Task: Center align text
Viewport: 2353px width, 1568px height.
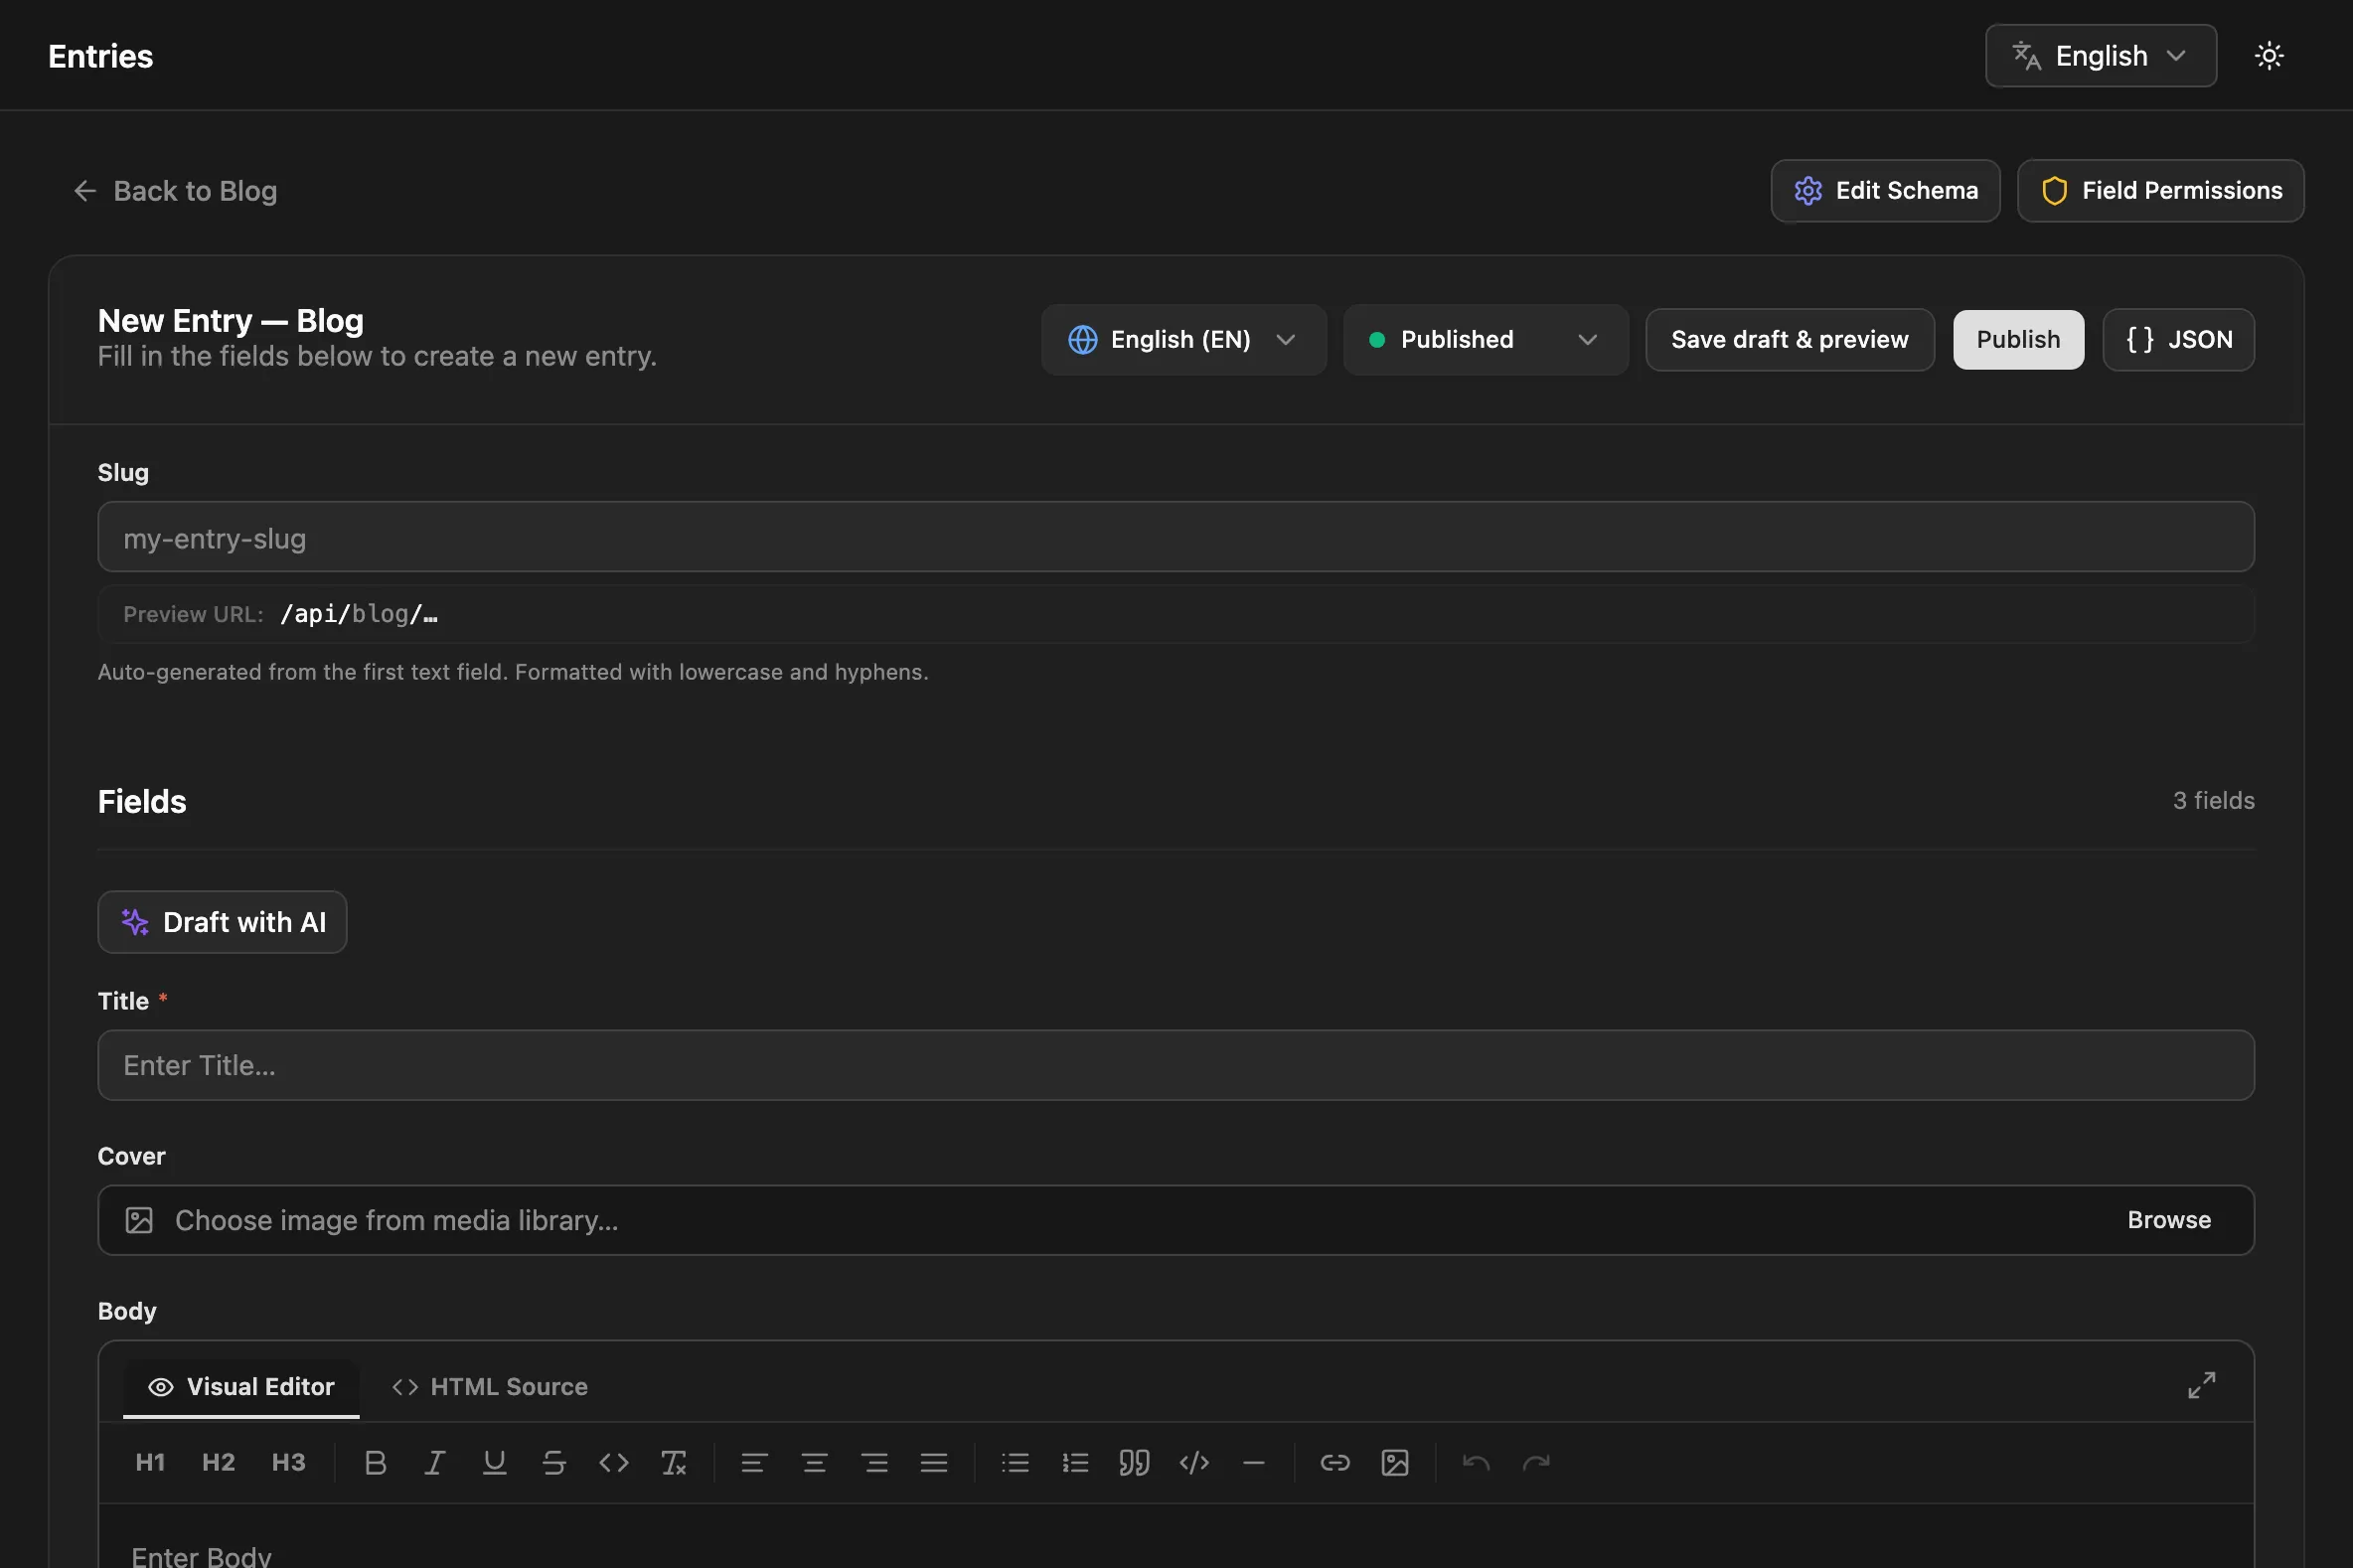Action: (x=814, y=1462)
